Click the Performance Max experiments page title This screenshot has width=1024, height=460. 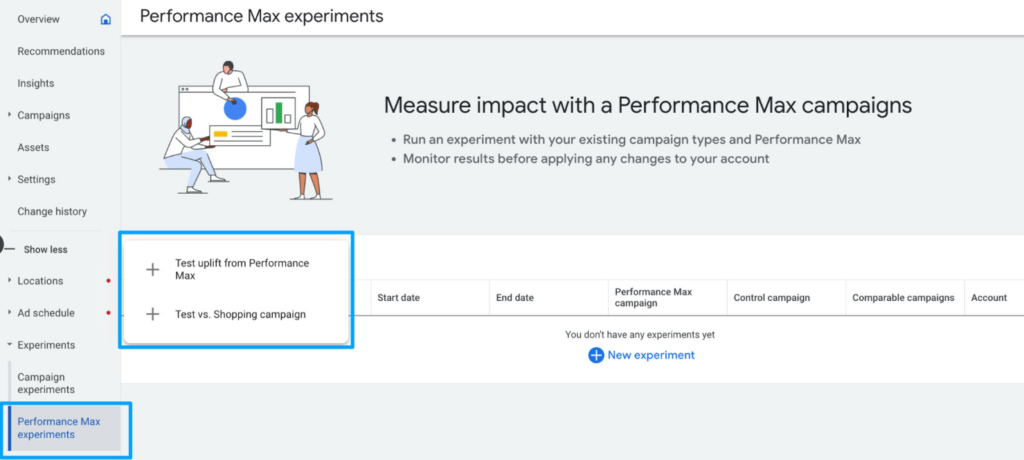[261, 16]
